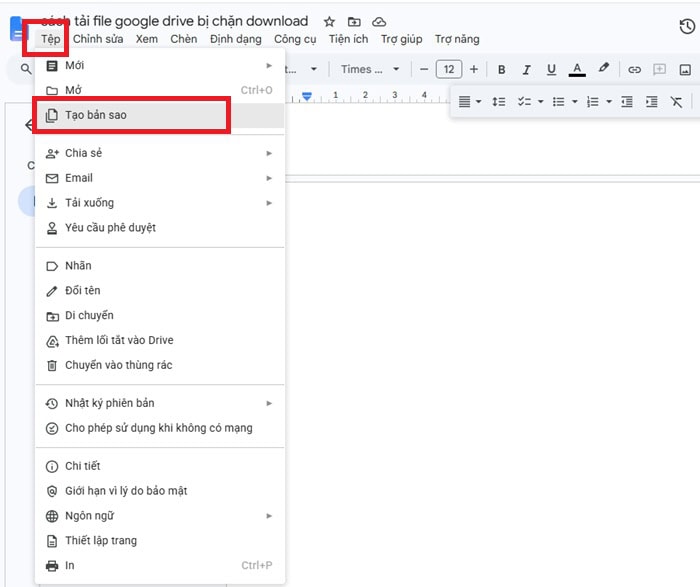Expand the Tải xuống submenu
The width and height of the screenshot is (700, 587).
(x=159, y=203)
